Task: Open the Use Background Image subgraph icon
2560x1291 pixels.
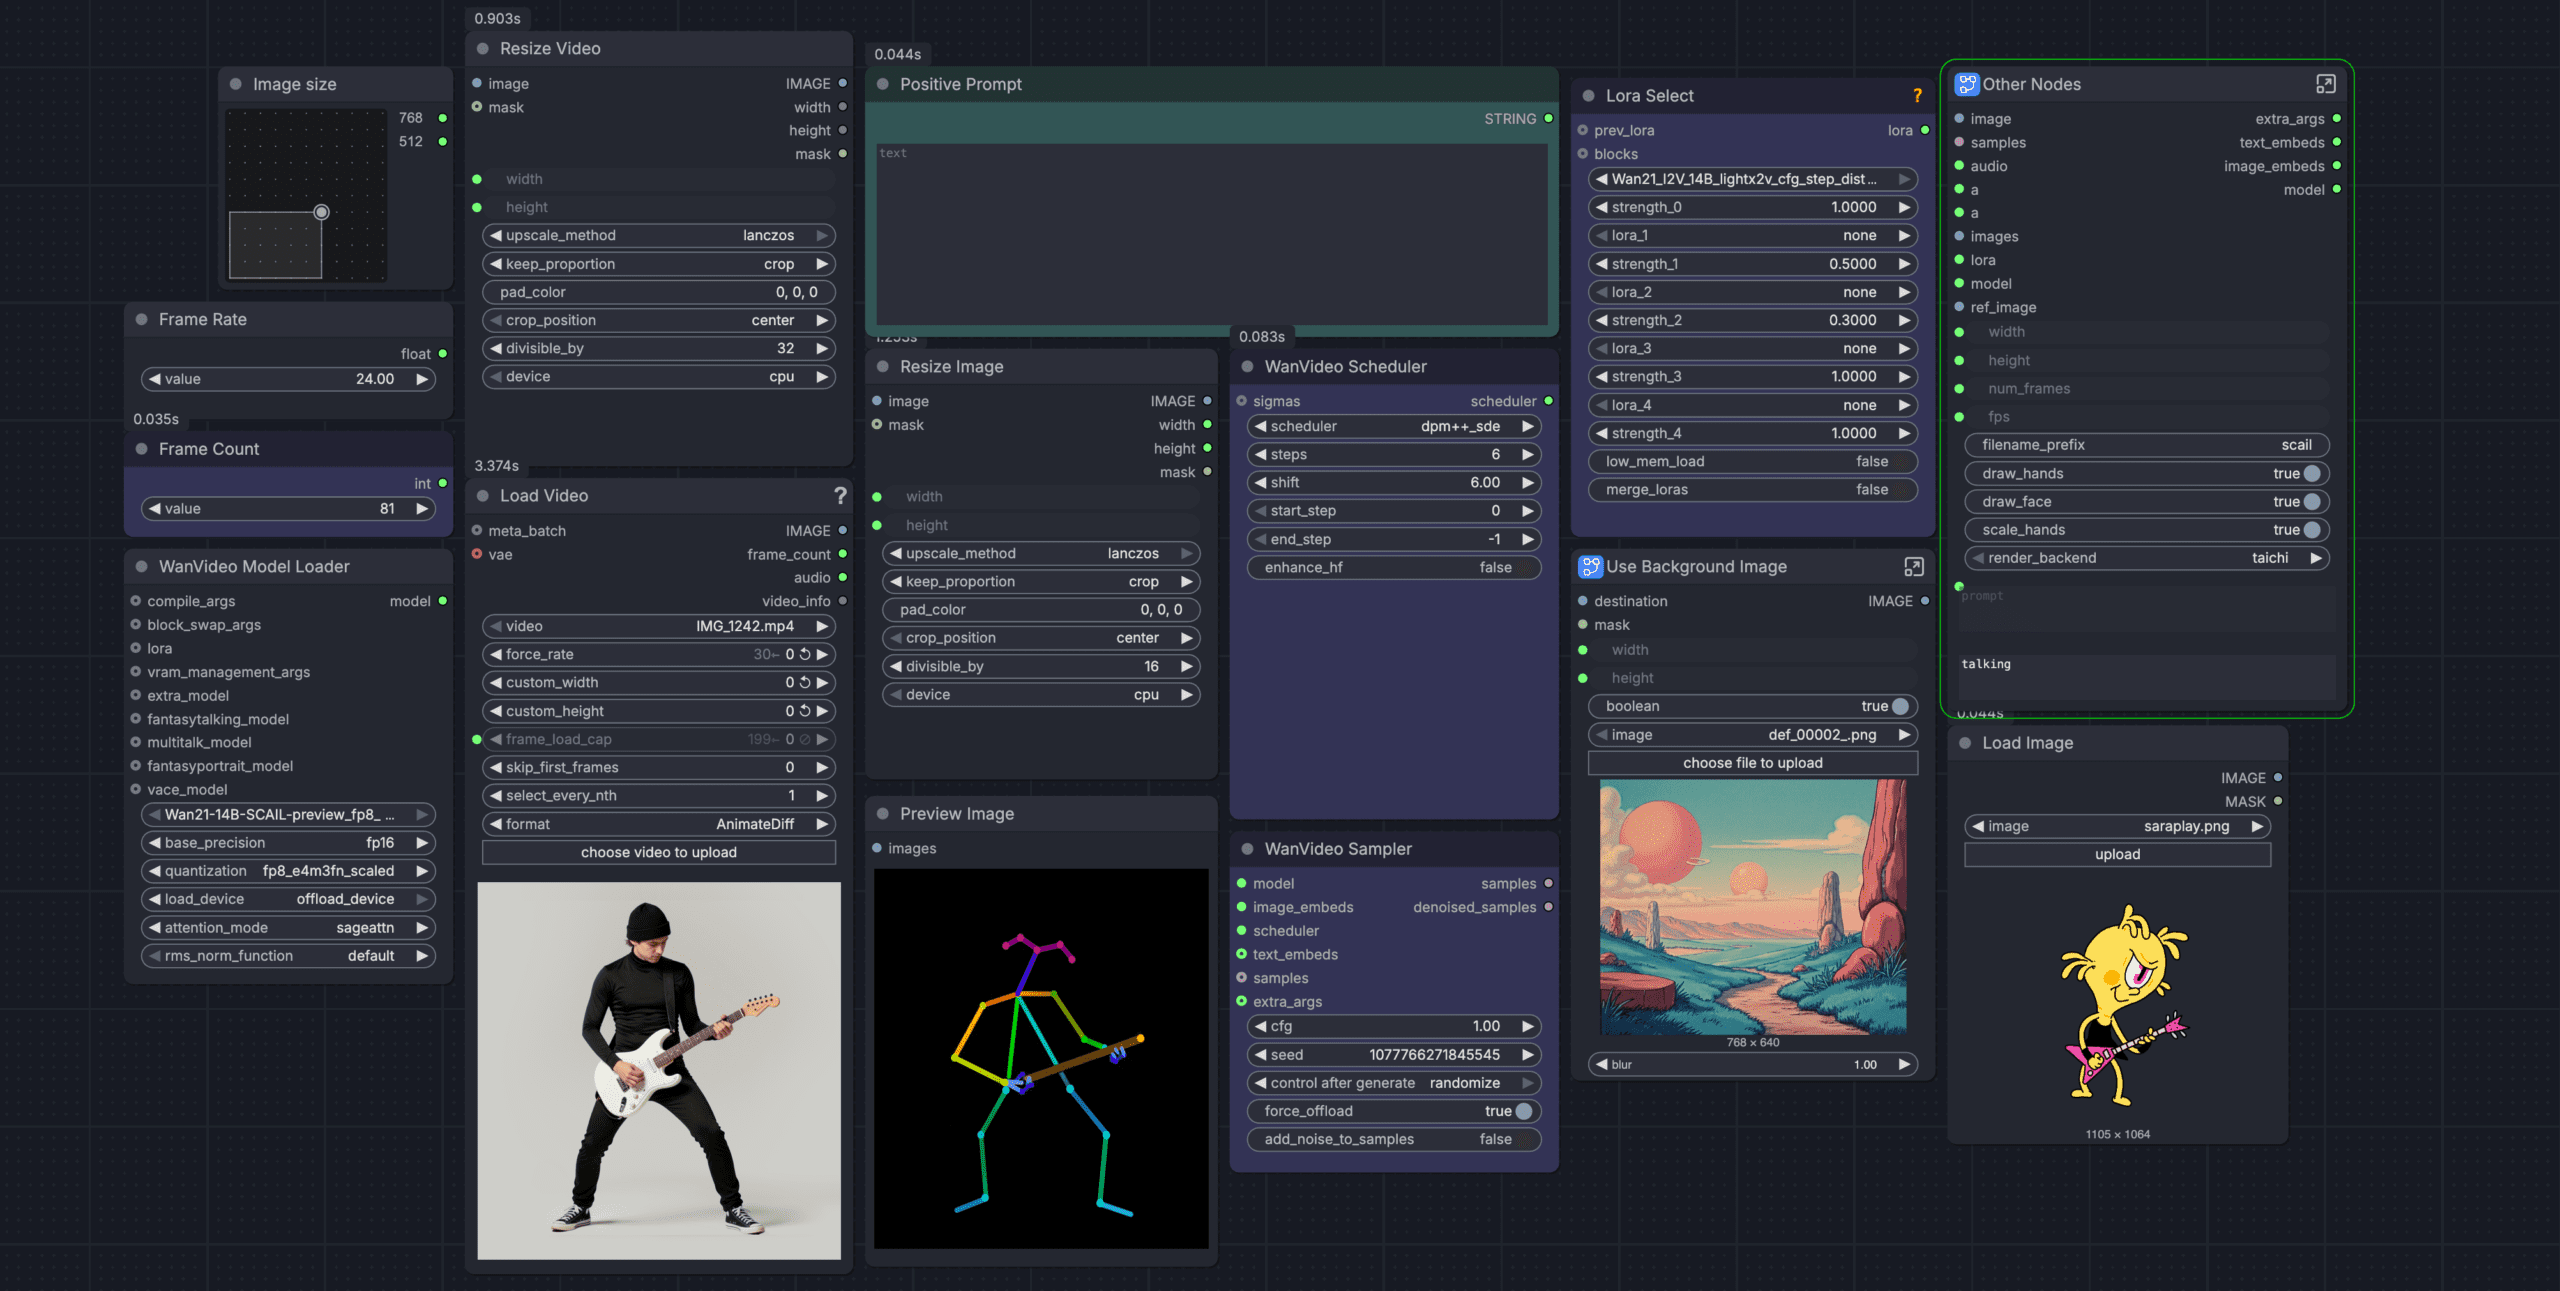Action: click(x=1913, y=567)
